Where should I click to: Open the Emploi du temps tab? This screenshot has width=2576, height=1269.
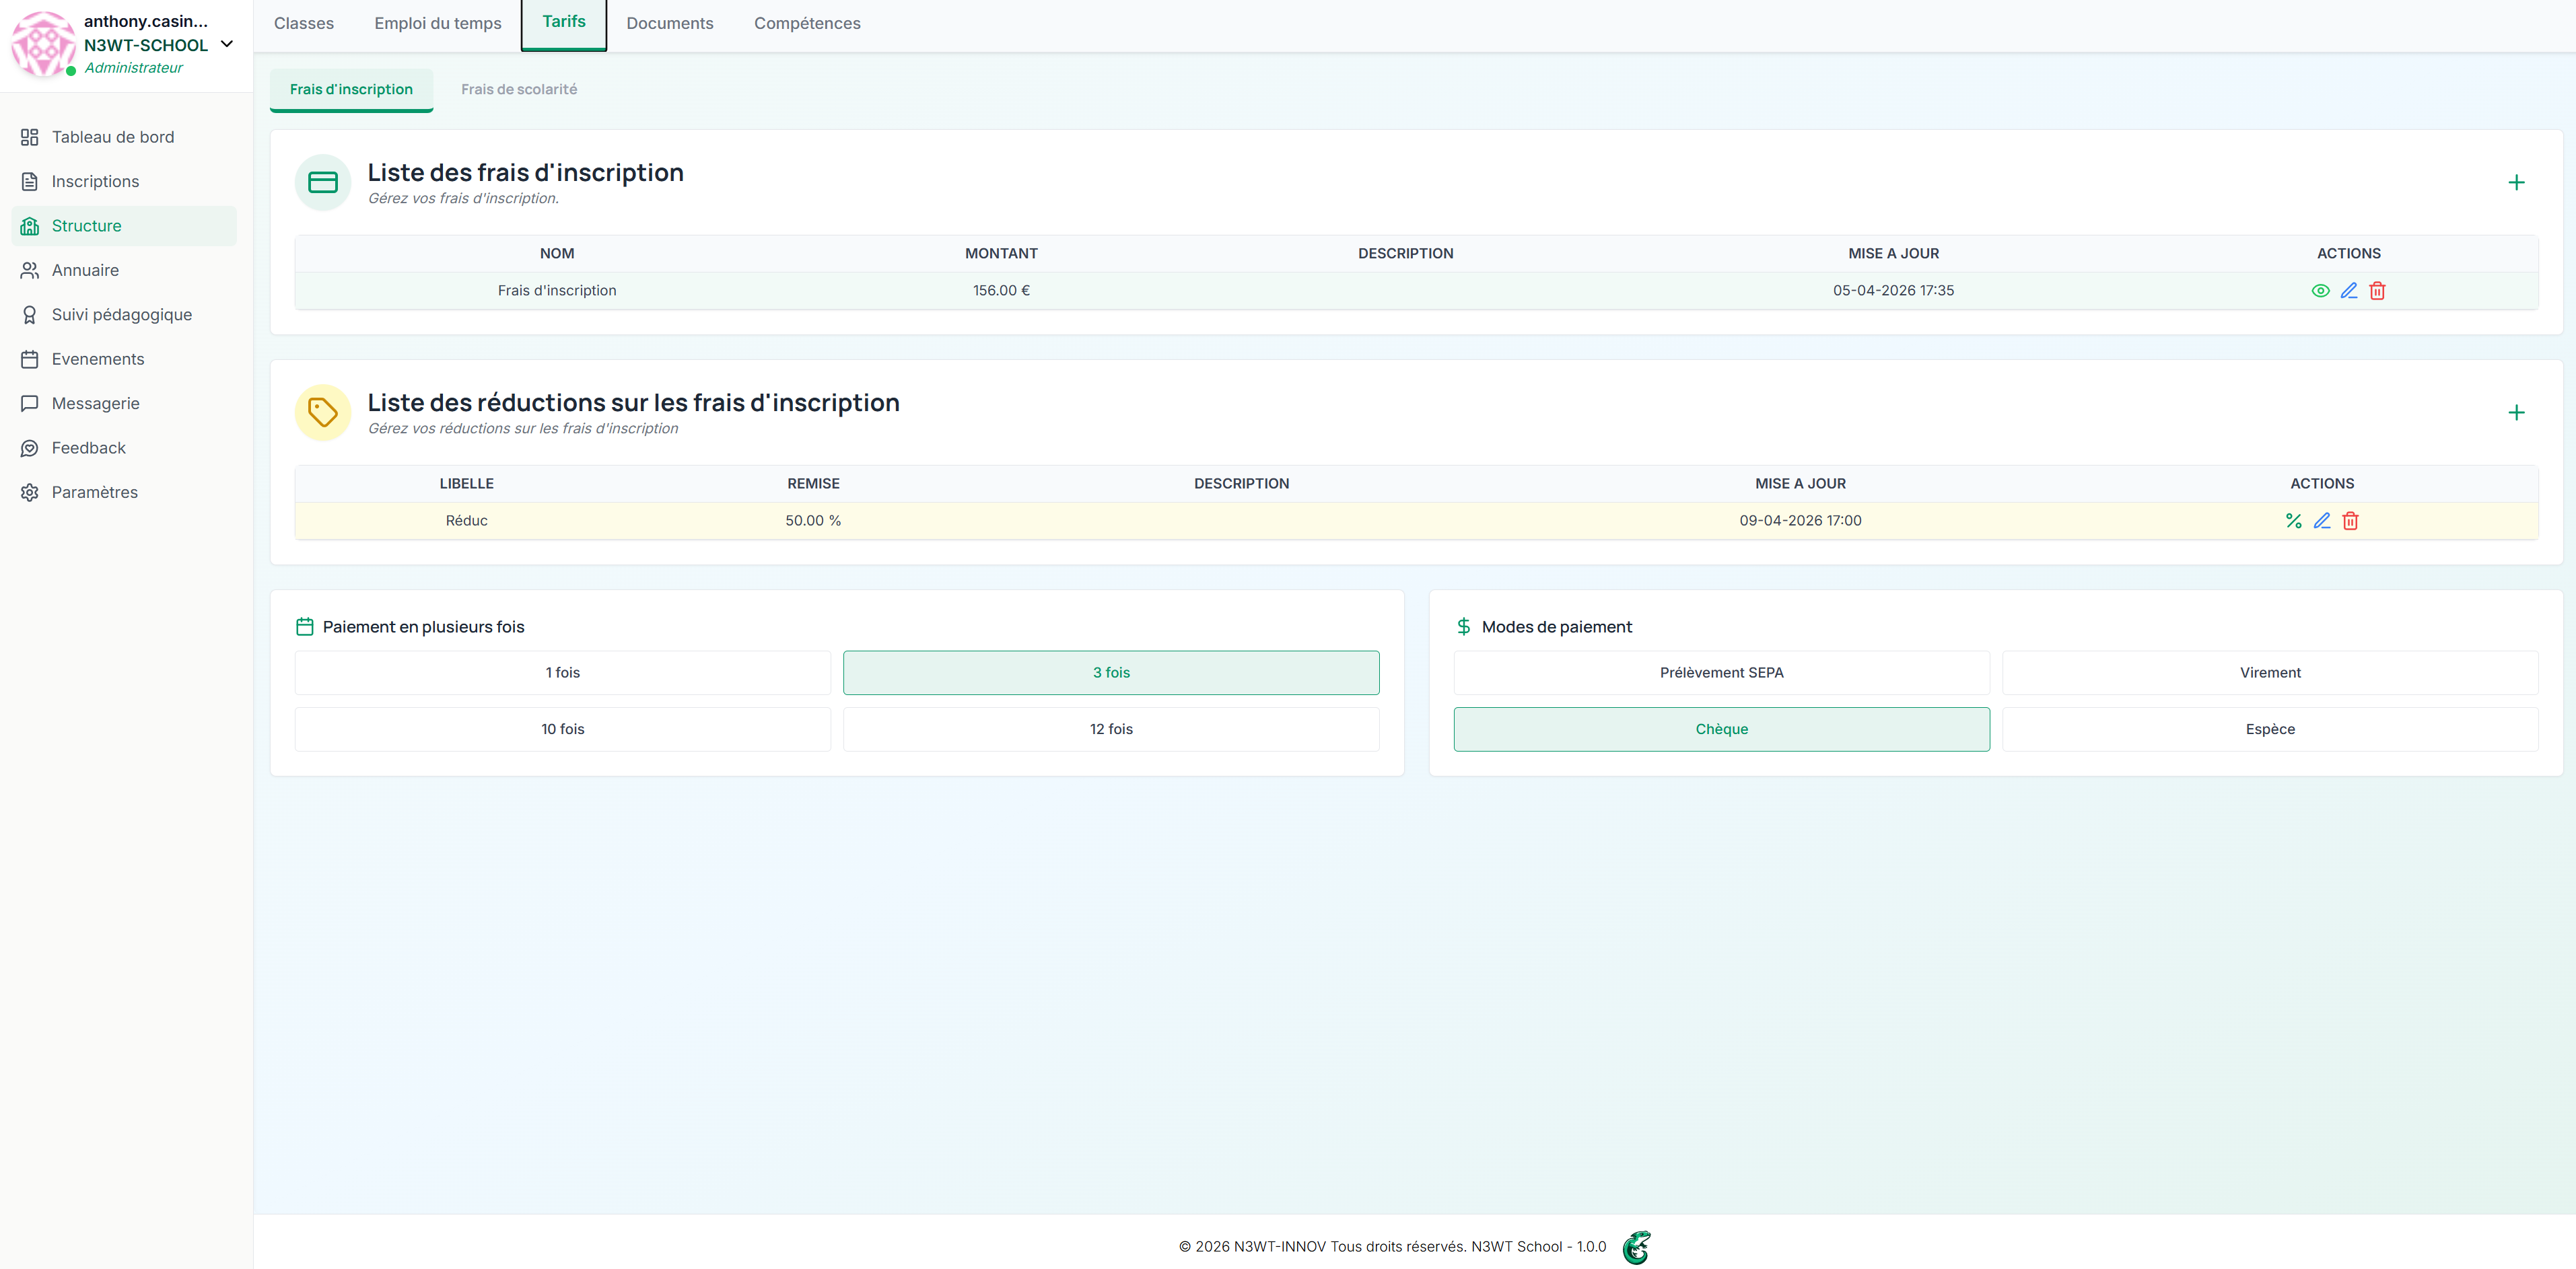438,23
